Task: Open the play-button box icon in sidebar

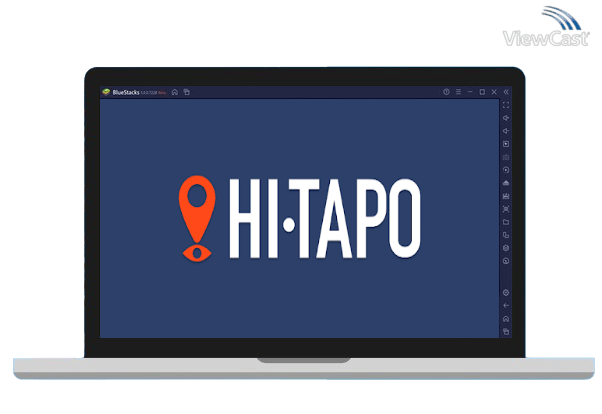Action: [x=506, y=144]
